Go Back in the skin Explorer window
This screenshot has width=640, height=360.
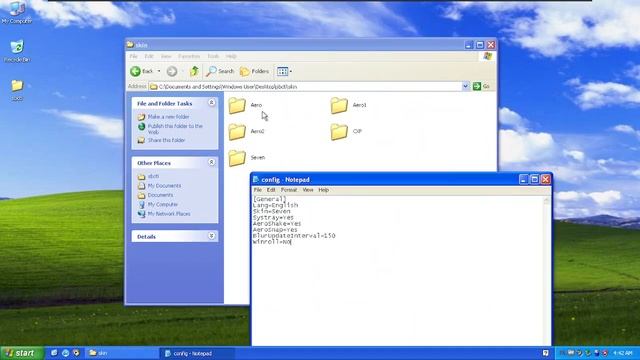point(142,71)
